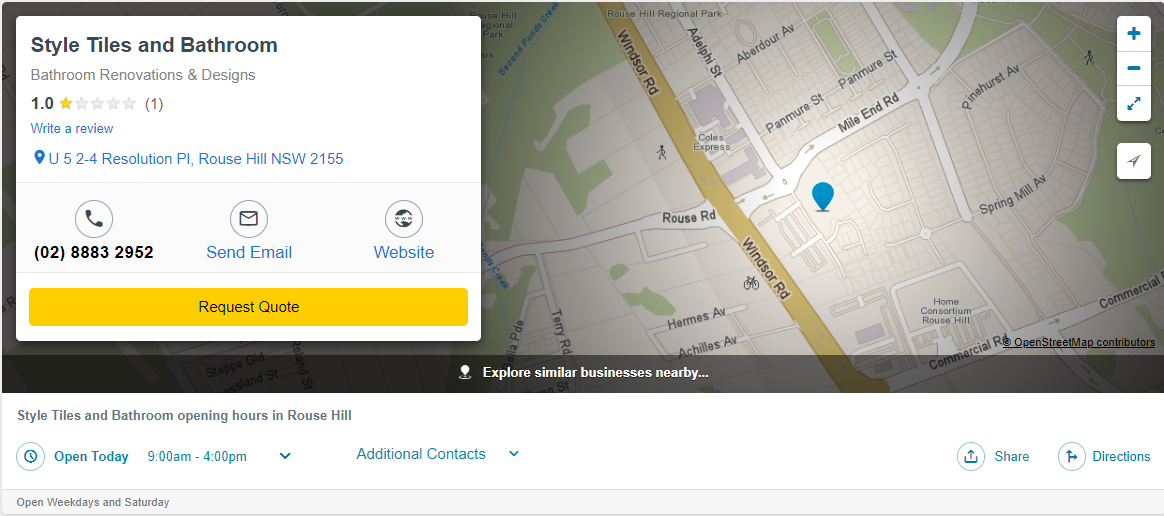The height and width of the screenshot is (516, 1164).
Task: Click the Directions label
Action: tap(1121, 456)
